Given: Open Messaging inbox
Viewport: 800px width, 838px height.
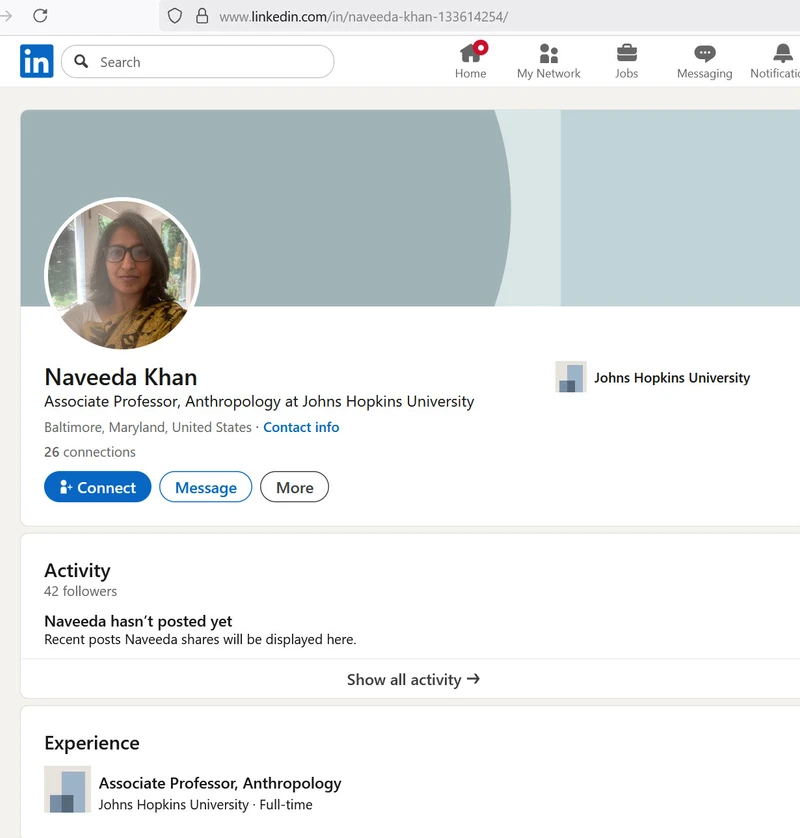Looking at the screenshot, I should 704,61.
